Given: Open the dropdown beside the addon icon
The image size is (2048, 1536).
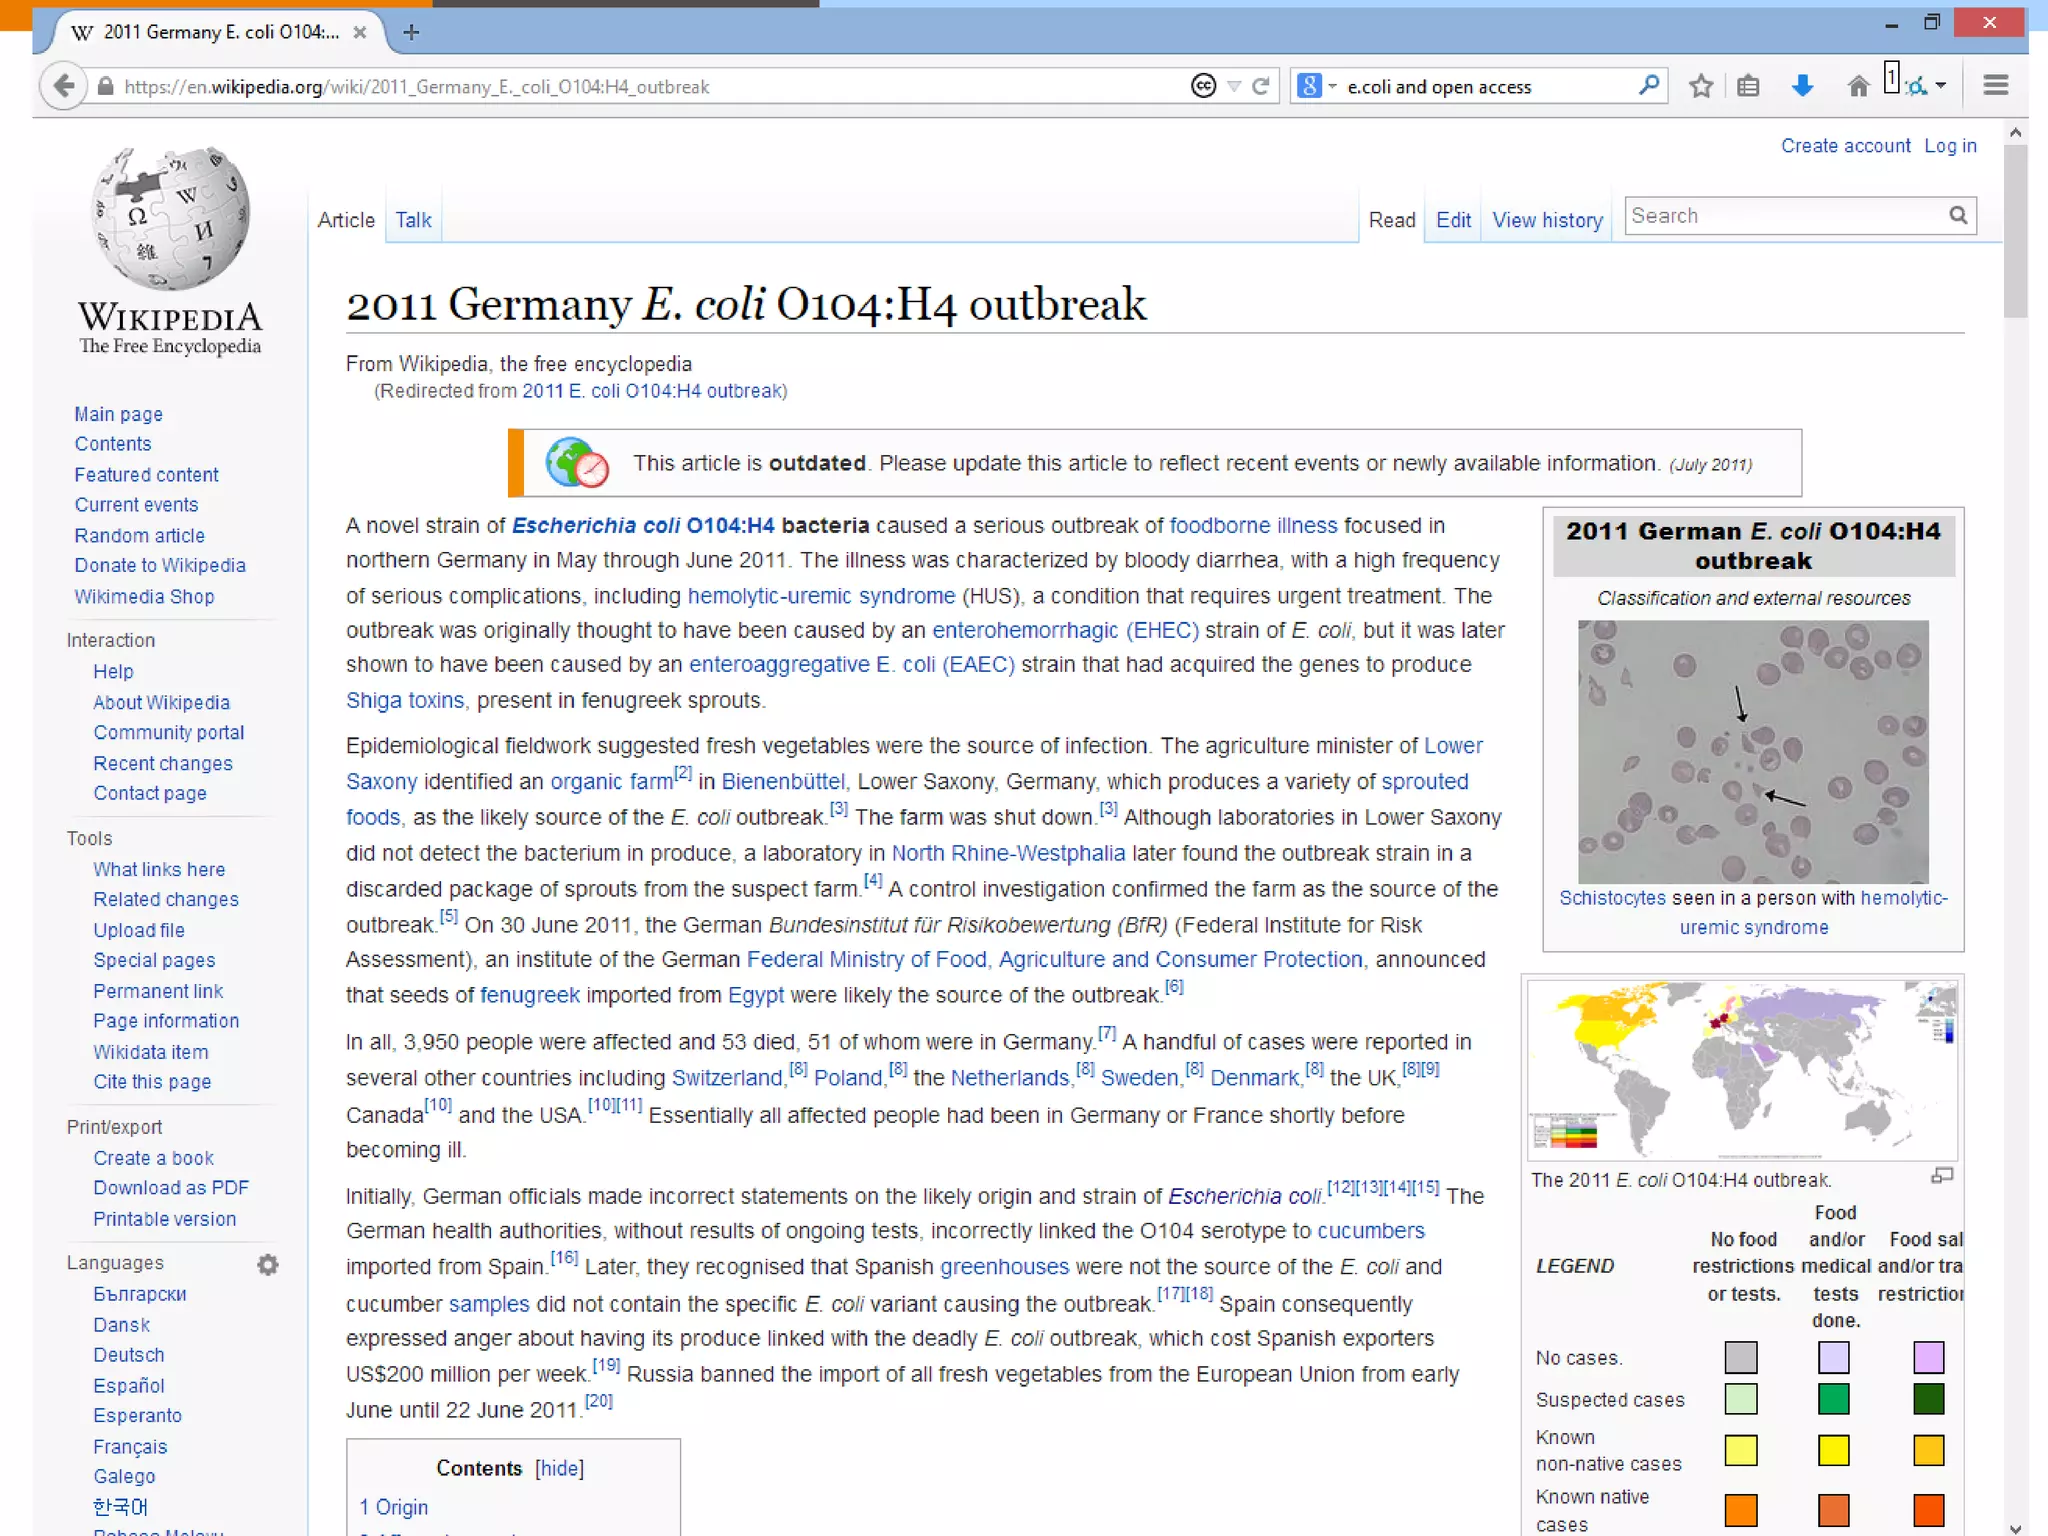Looking at the screenshot, I should point(1941,86).
